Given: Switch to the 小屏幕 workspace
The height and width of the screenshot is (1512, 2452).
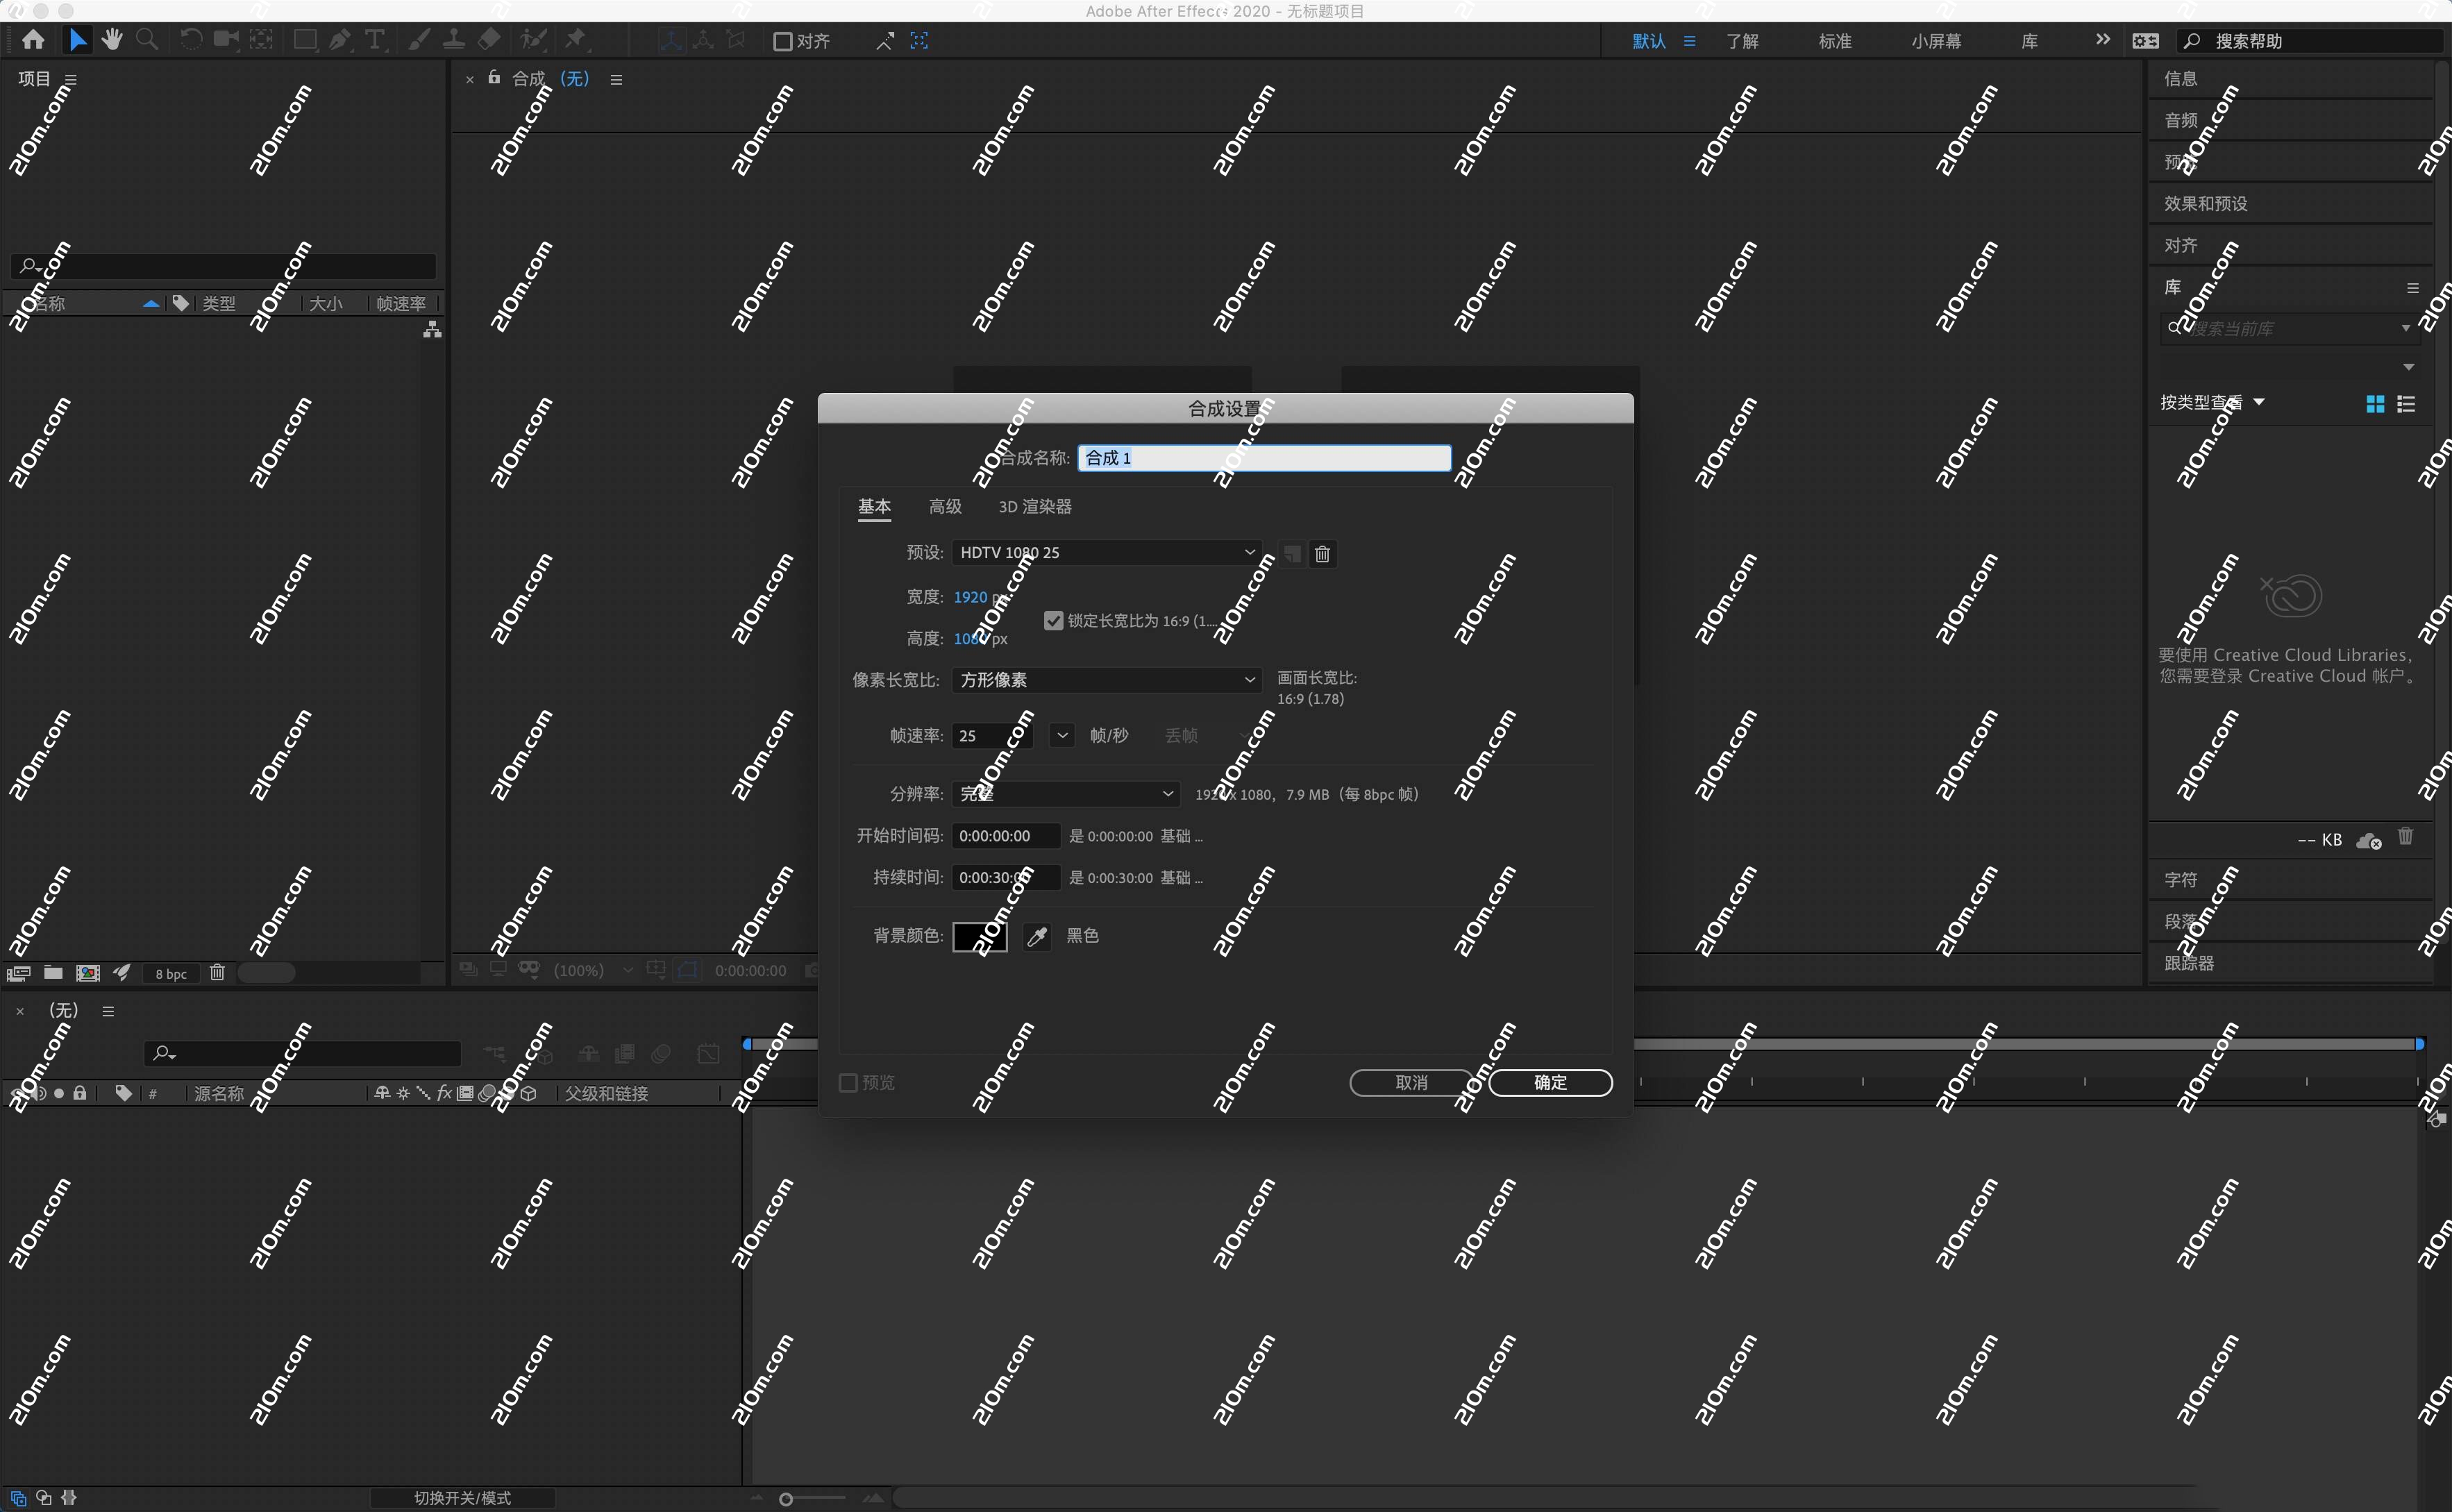Looking at the screenshot, I should tap(1936, 41).
